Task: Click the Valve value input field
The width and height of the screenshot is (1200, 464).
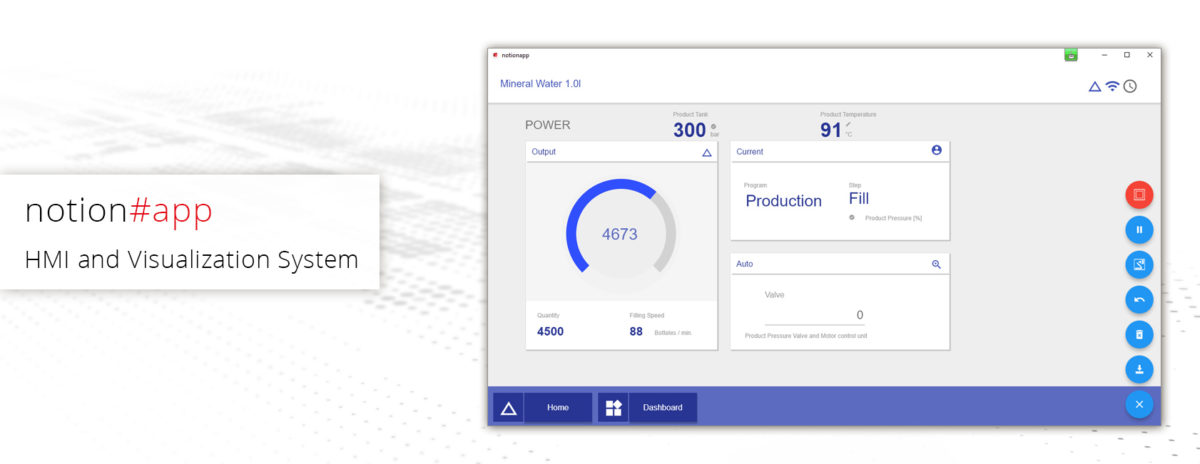Action: point(815,315)
